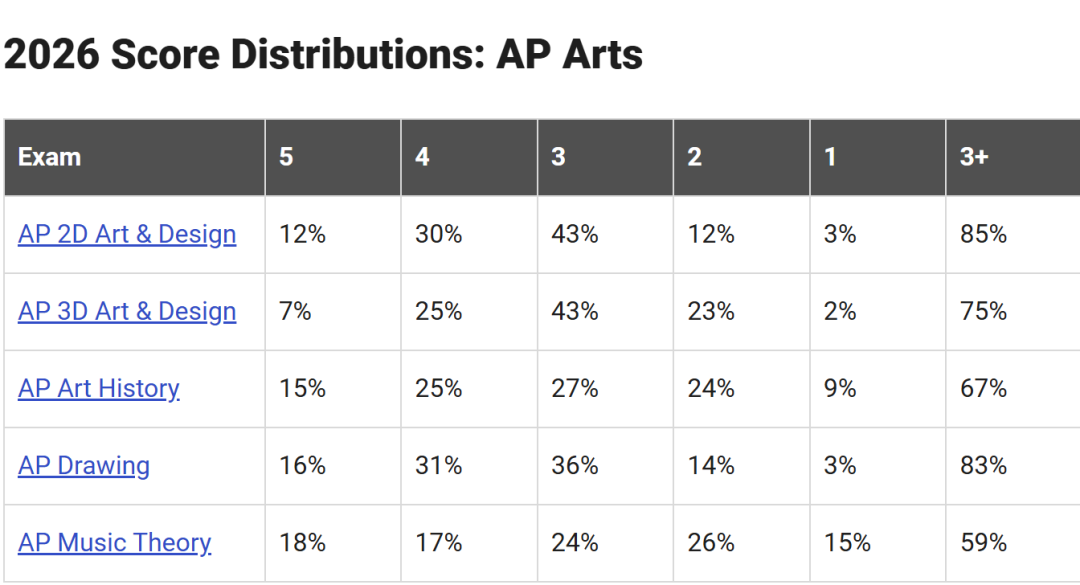Select AP 2D Art's 85% cell
The width and height of the screenshot is (1080, 585).
point(1012,234)
